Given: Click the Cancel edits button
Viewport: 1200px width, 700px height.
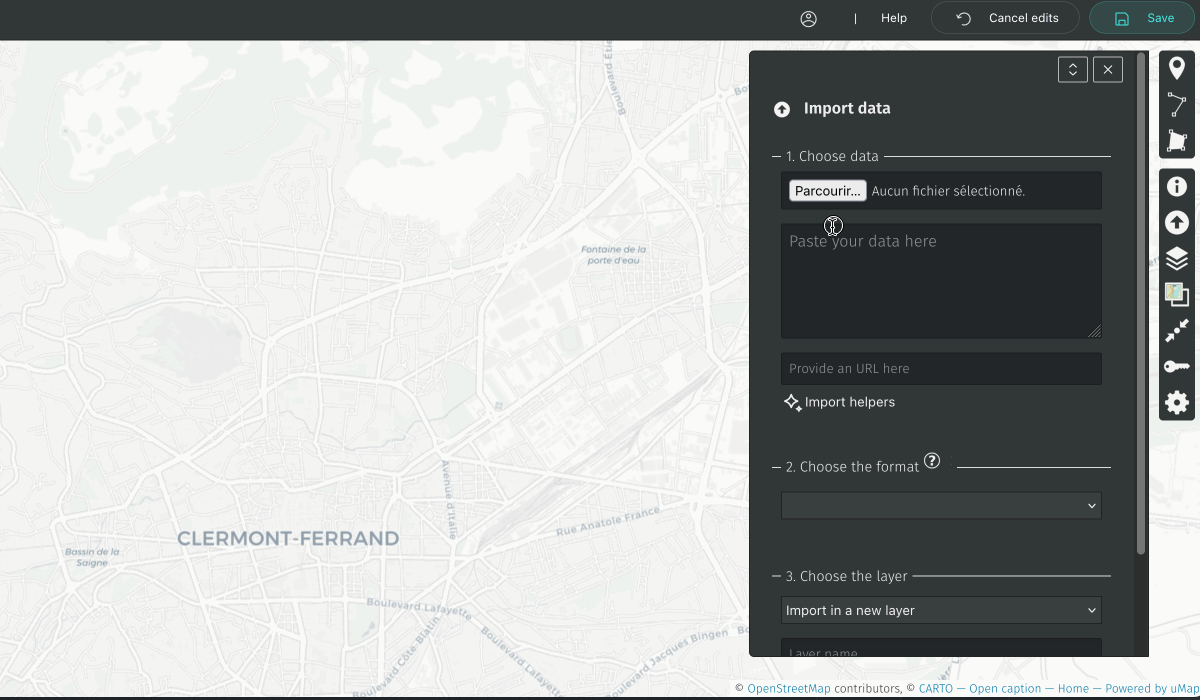Looking at the screenshot, I should [1006, 18].
